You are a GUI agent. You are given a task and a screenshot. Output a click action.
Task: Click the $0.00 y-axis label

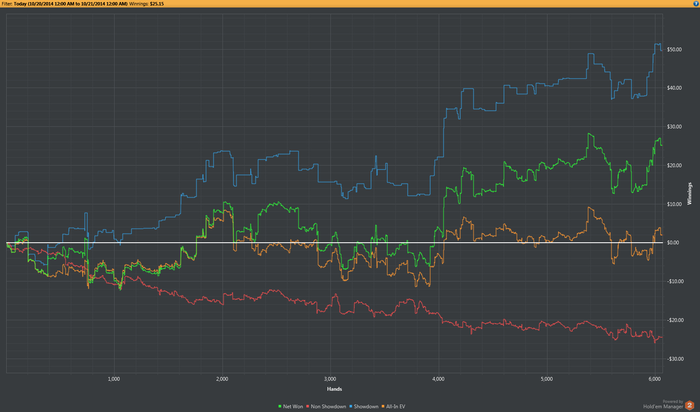(673, 243)
